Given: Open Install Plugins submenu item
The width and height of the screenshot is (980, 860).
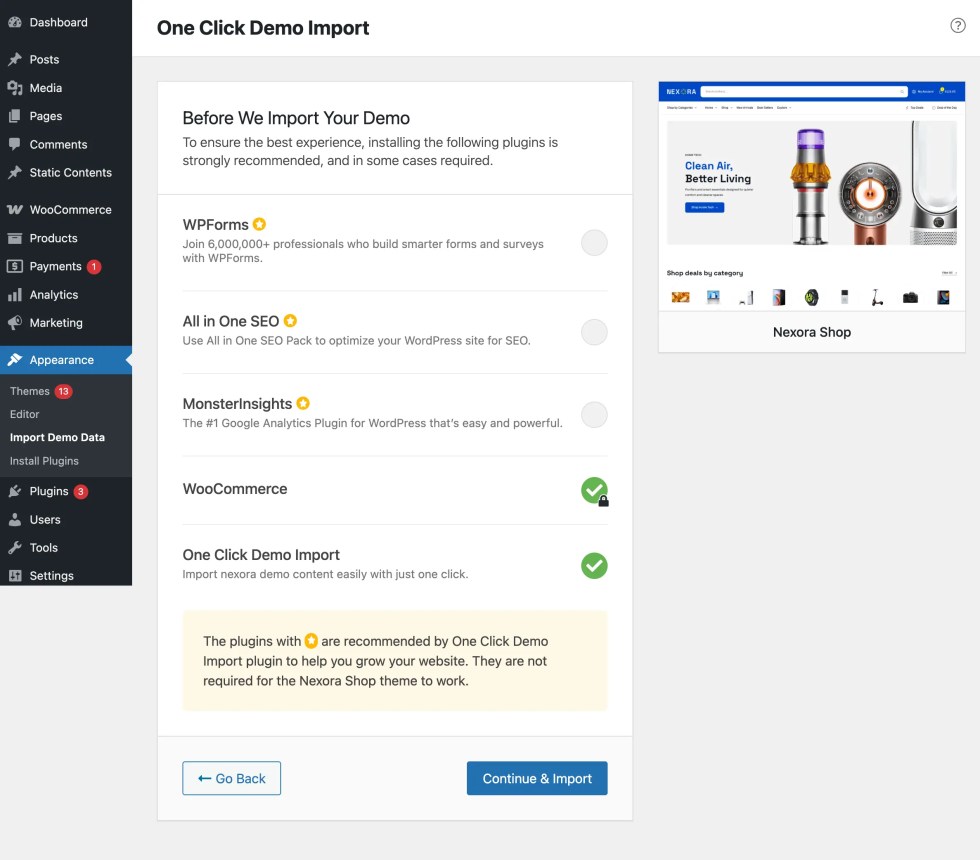Looking at the screenshot, I should tap(44, 461).
